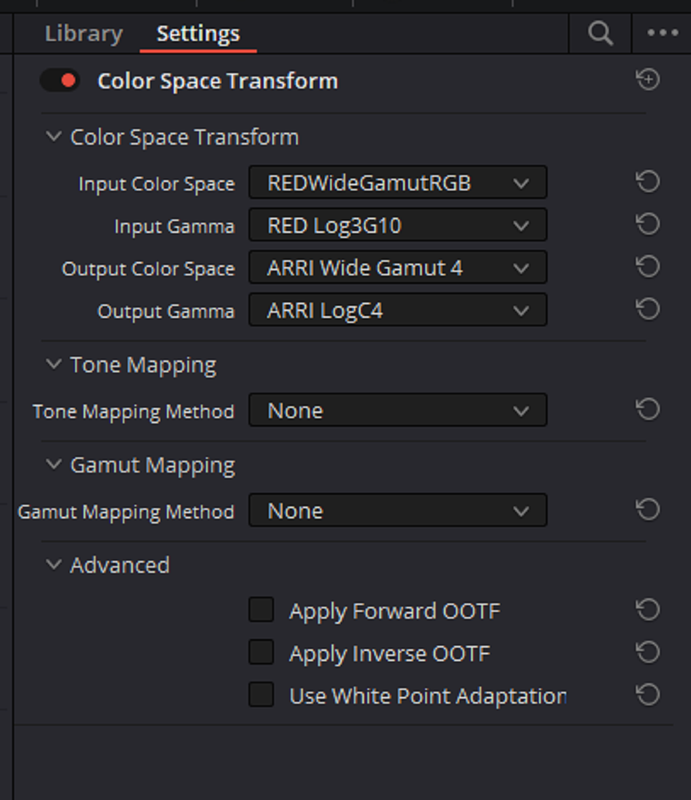
Task: Collapse the Advanced section
Action: [x=54, y=564]
